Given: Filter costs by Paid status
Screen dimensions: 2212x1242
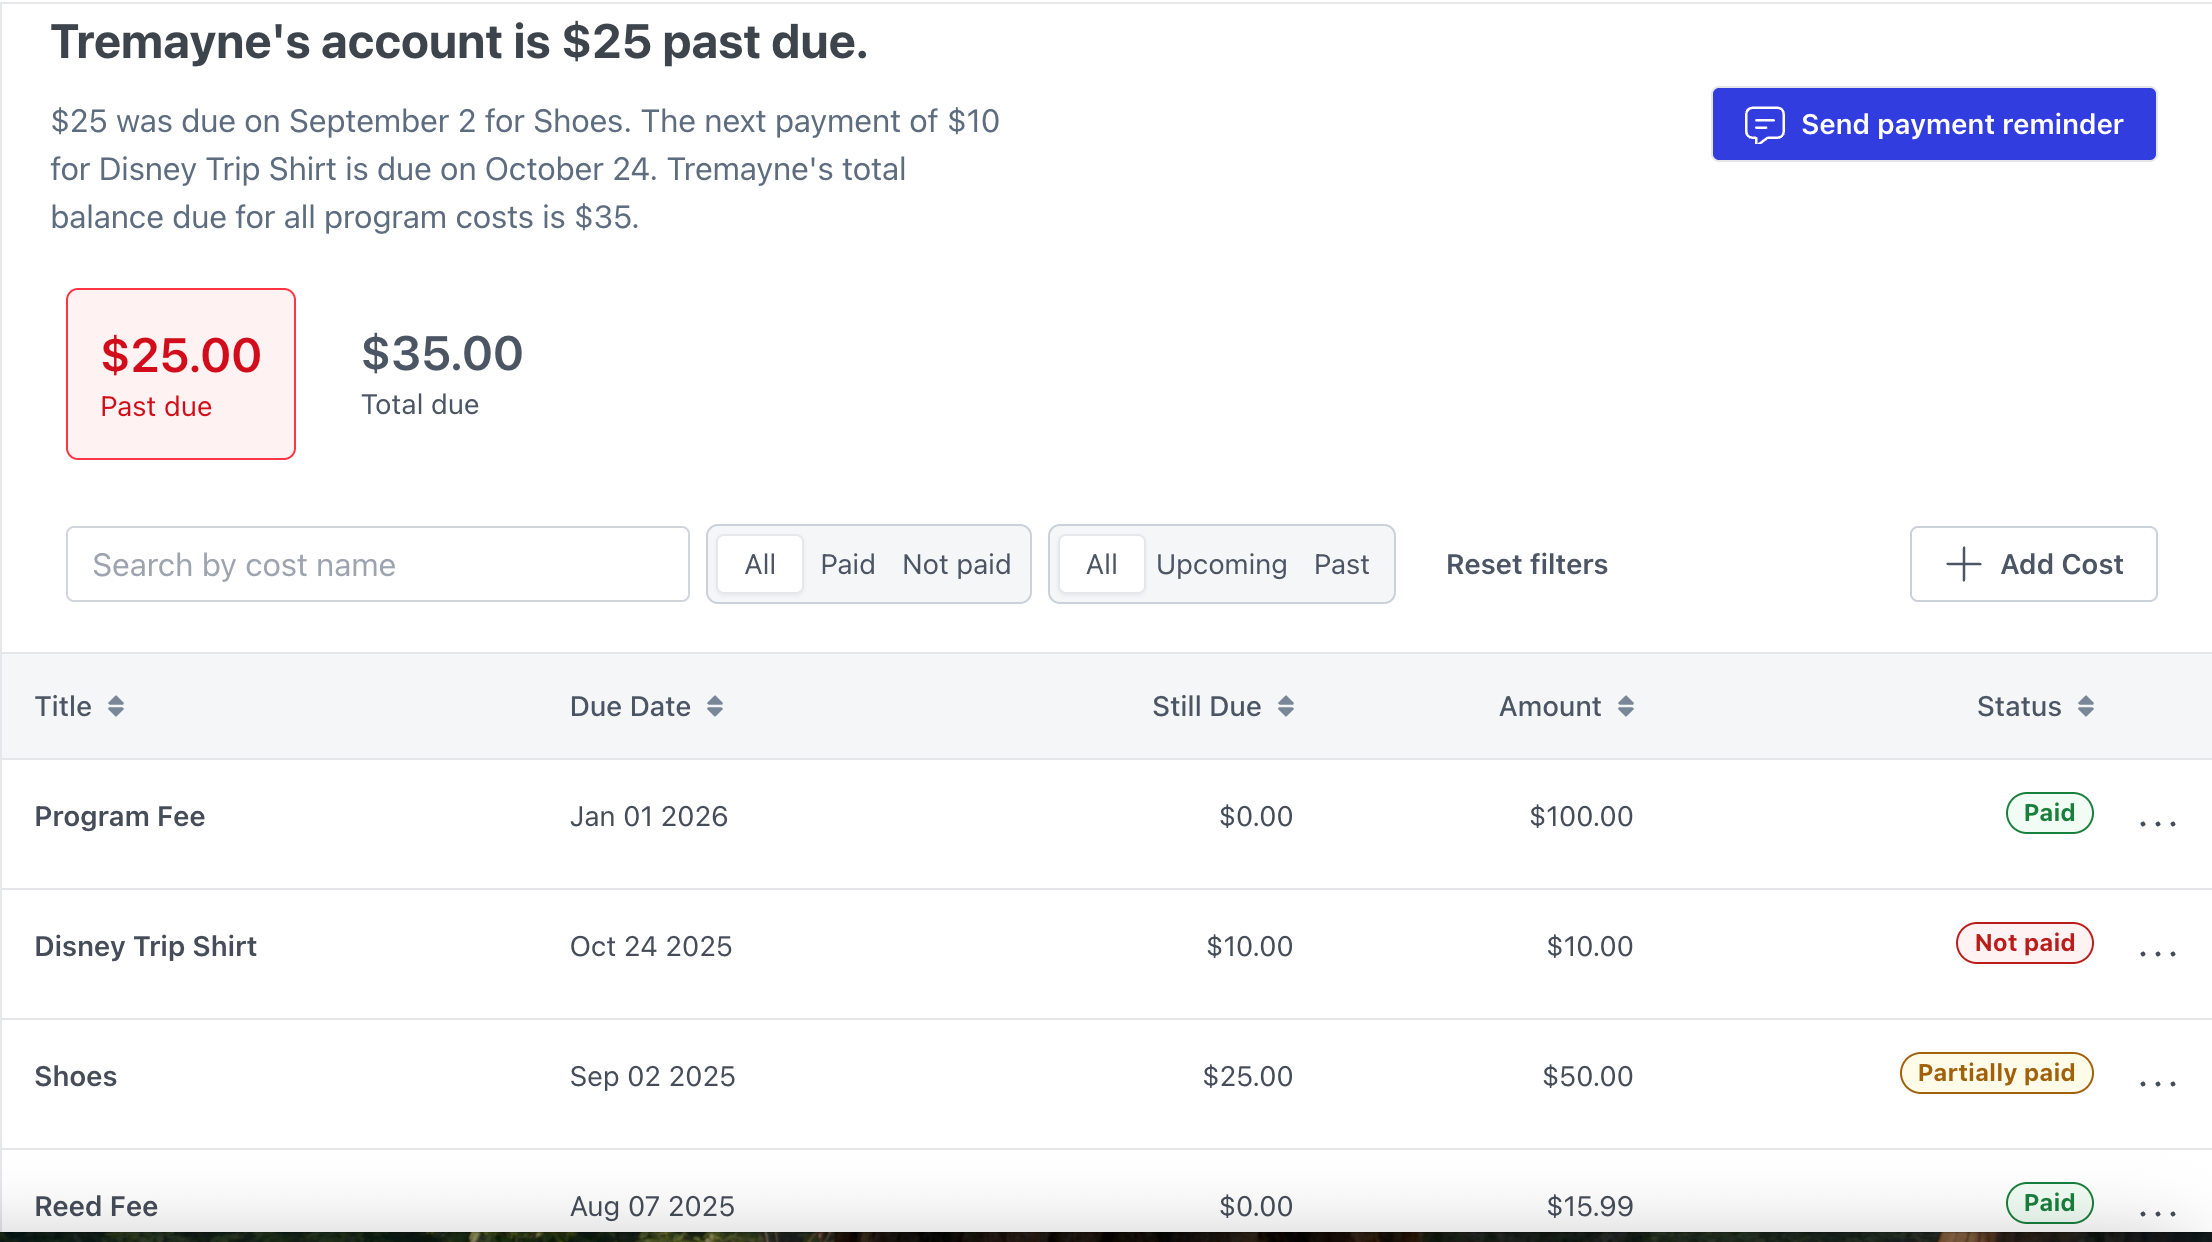Looking at the screenshot, I should click(x=847, y=565).
